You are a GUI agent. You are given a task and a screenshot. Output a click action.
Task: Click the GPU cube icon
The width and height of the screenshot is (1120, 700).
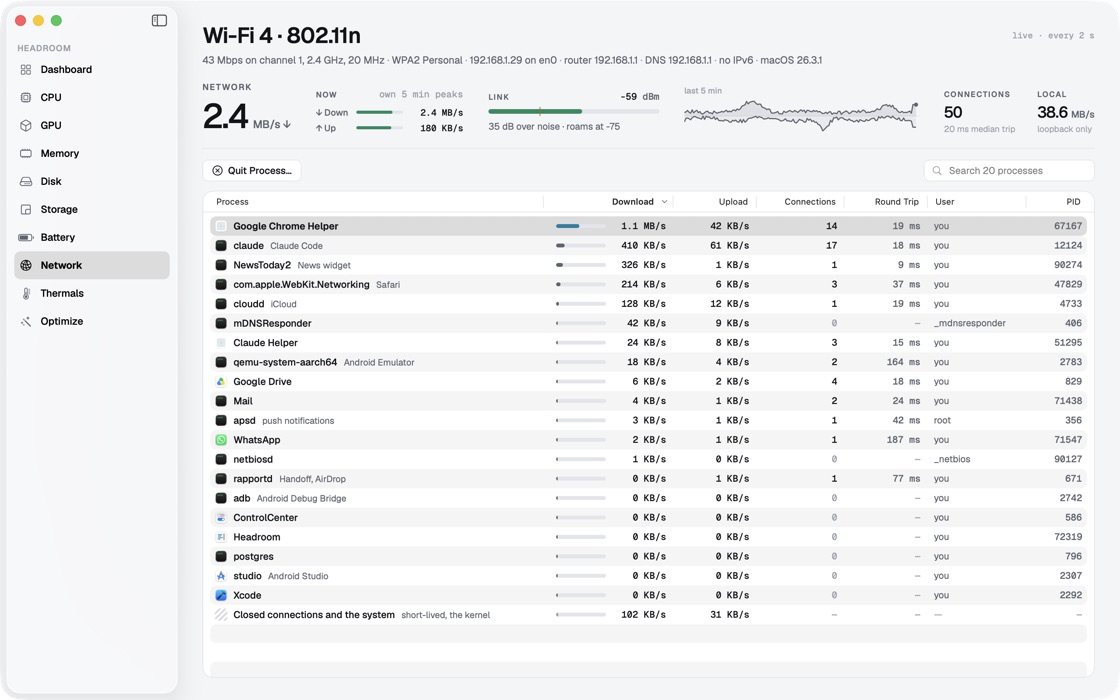[26, 125]
